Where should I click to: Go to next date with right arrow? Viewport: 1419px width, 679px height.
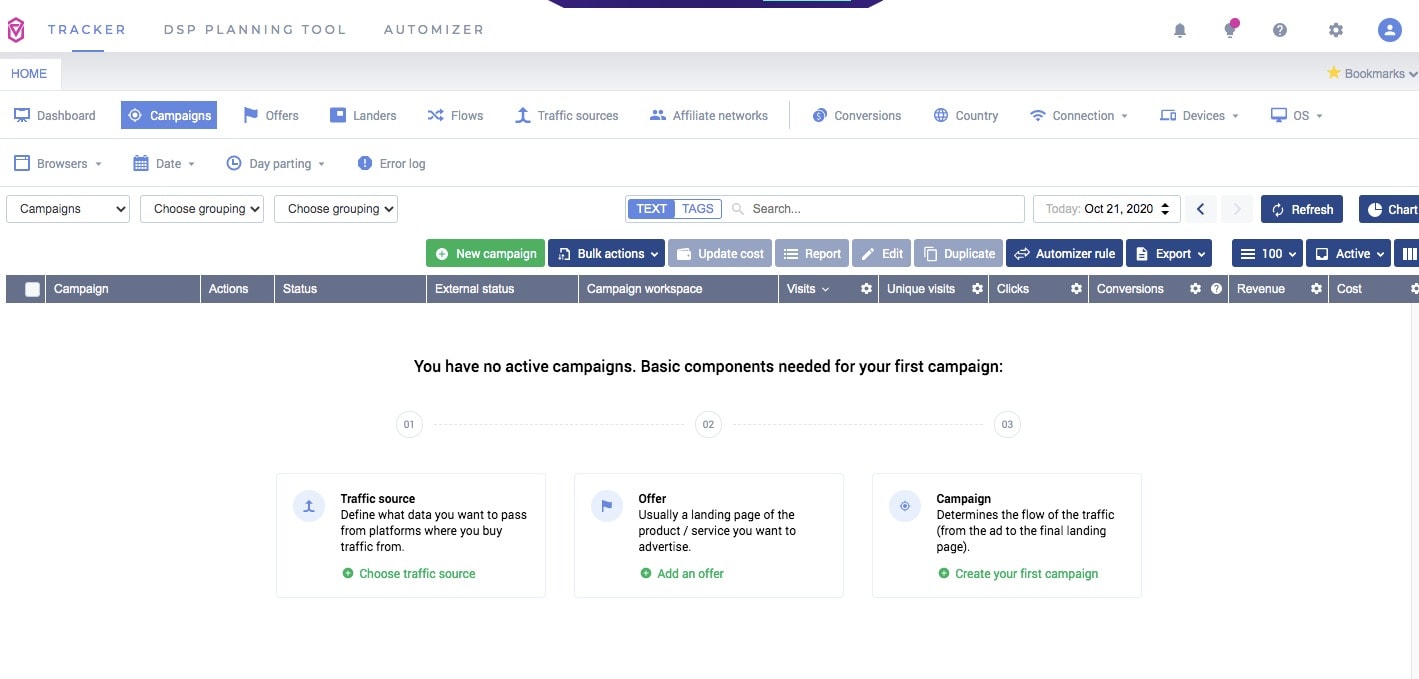click(x=1237, y=209)
